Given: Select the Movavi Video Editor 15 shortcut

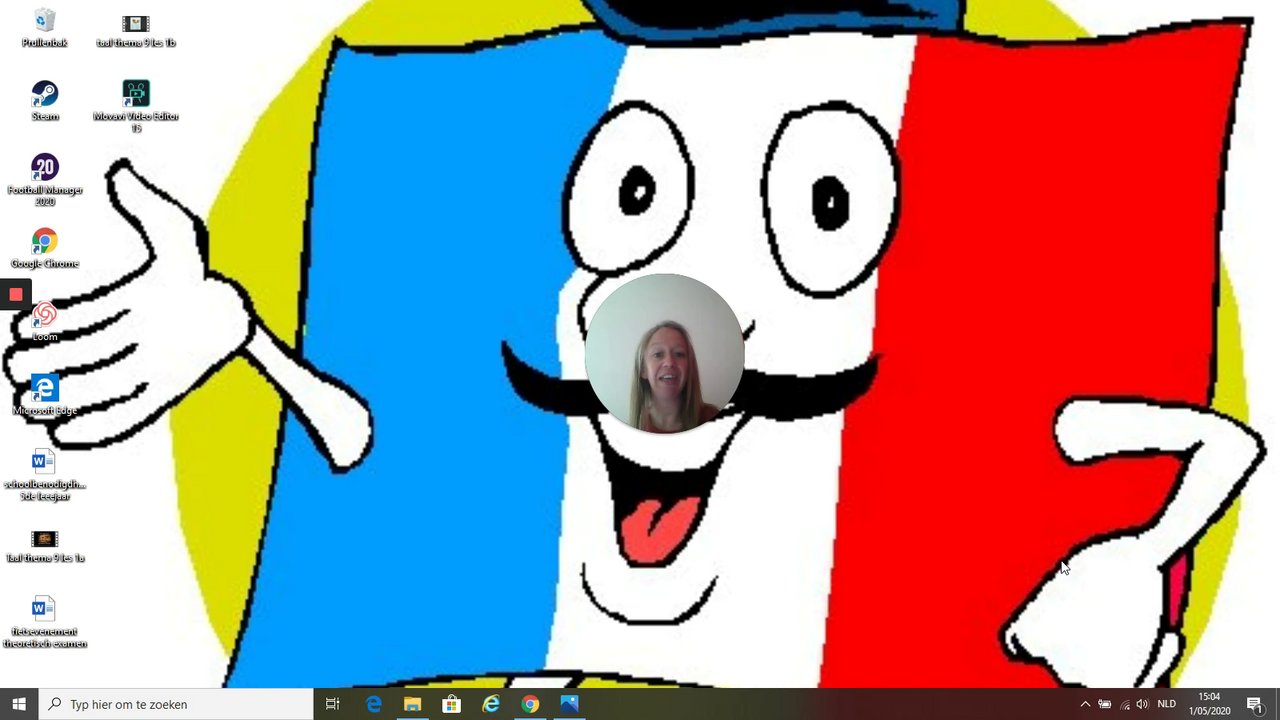Looking at the screenshot, I should tap(136, 106).
